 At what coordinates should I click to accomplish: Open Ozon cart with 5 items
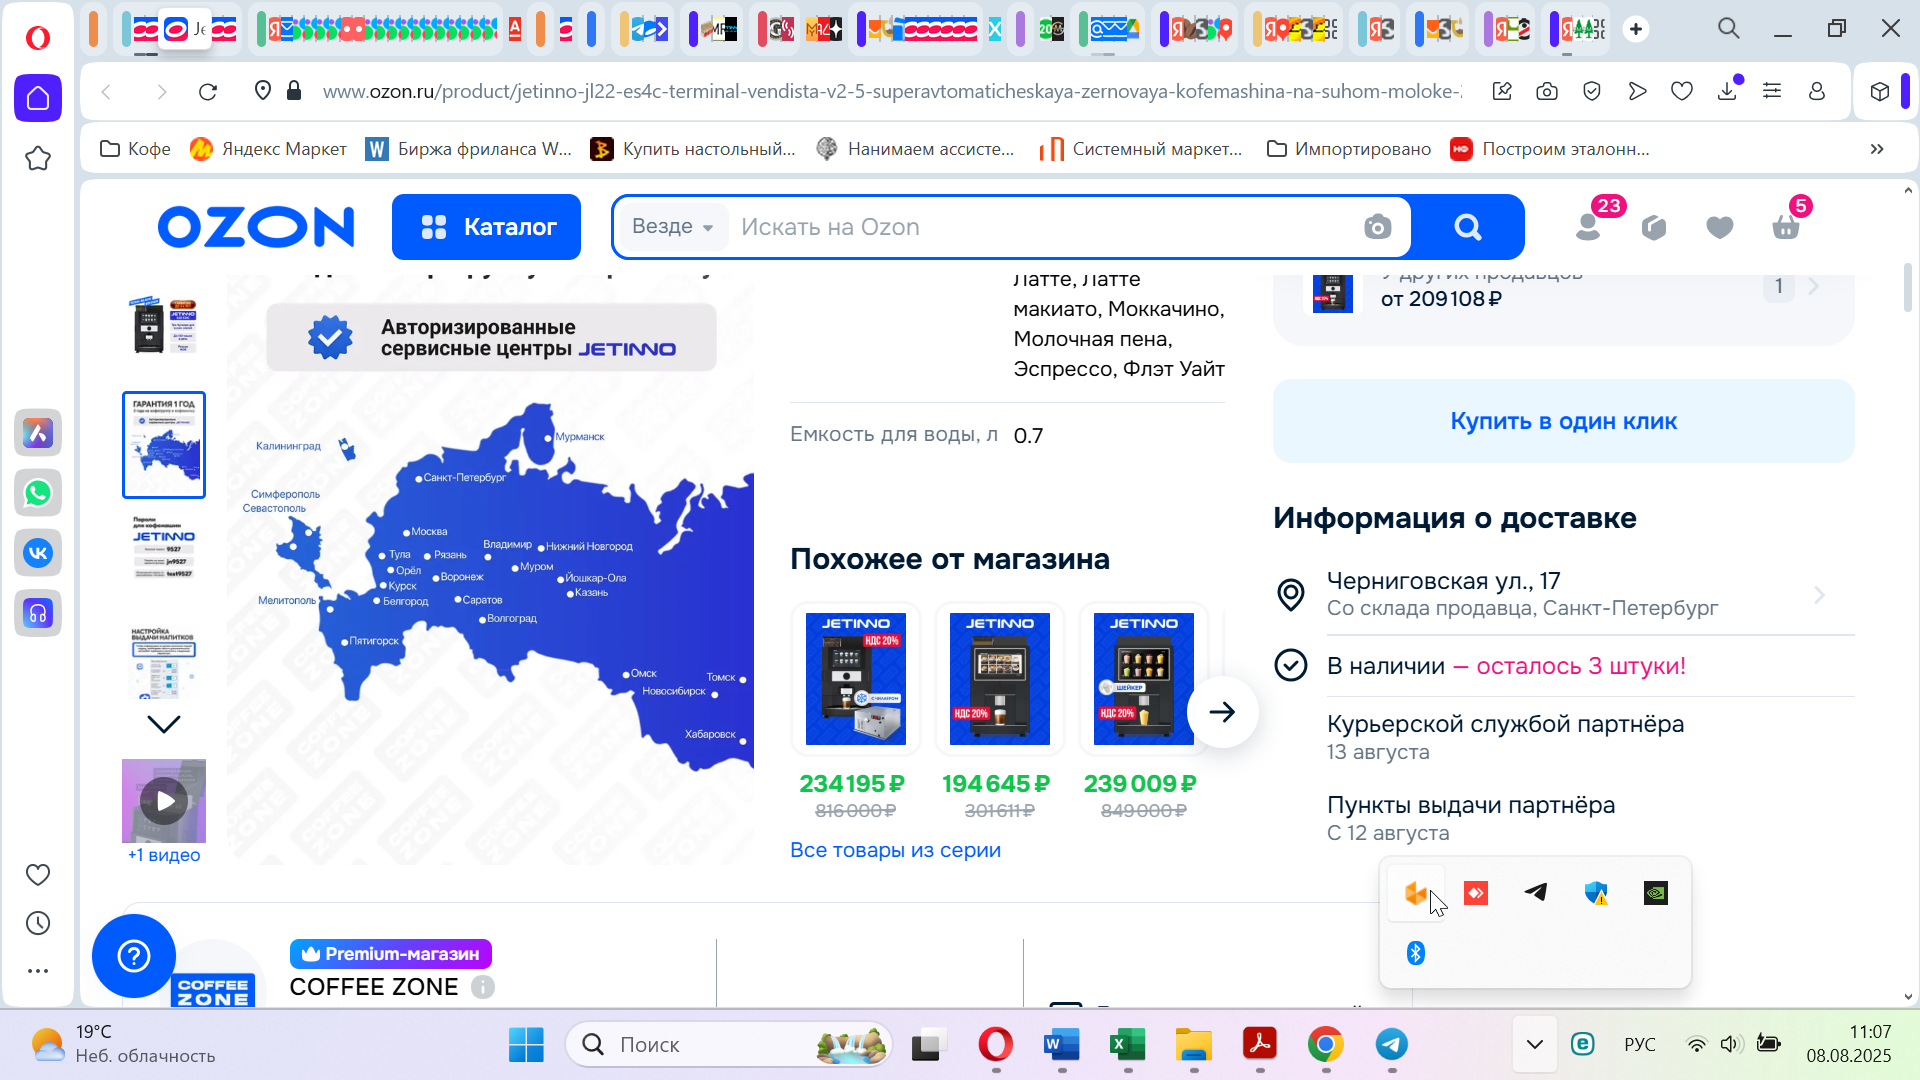(x=1786, y=226)
